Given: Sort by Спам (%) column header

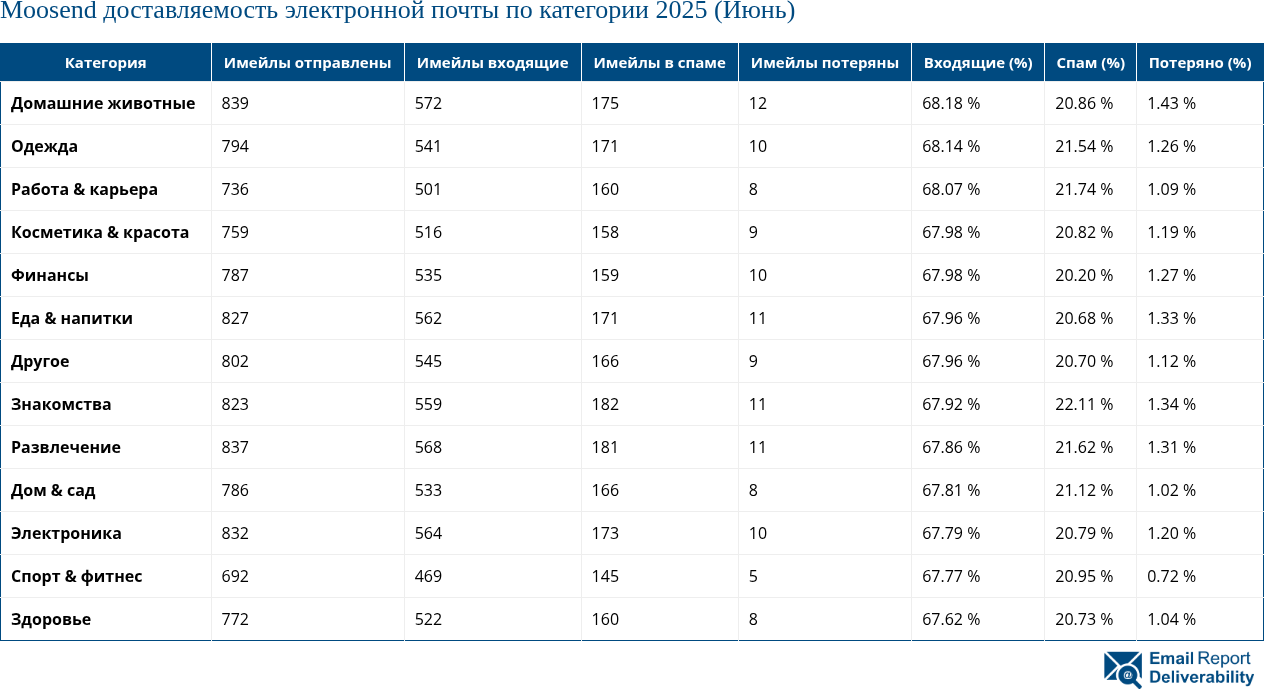Looking at the screenshot, I should click(x=1091, y=62).
